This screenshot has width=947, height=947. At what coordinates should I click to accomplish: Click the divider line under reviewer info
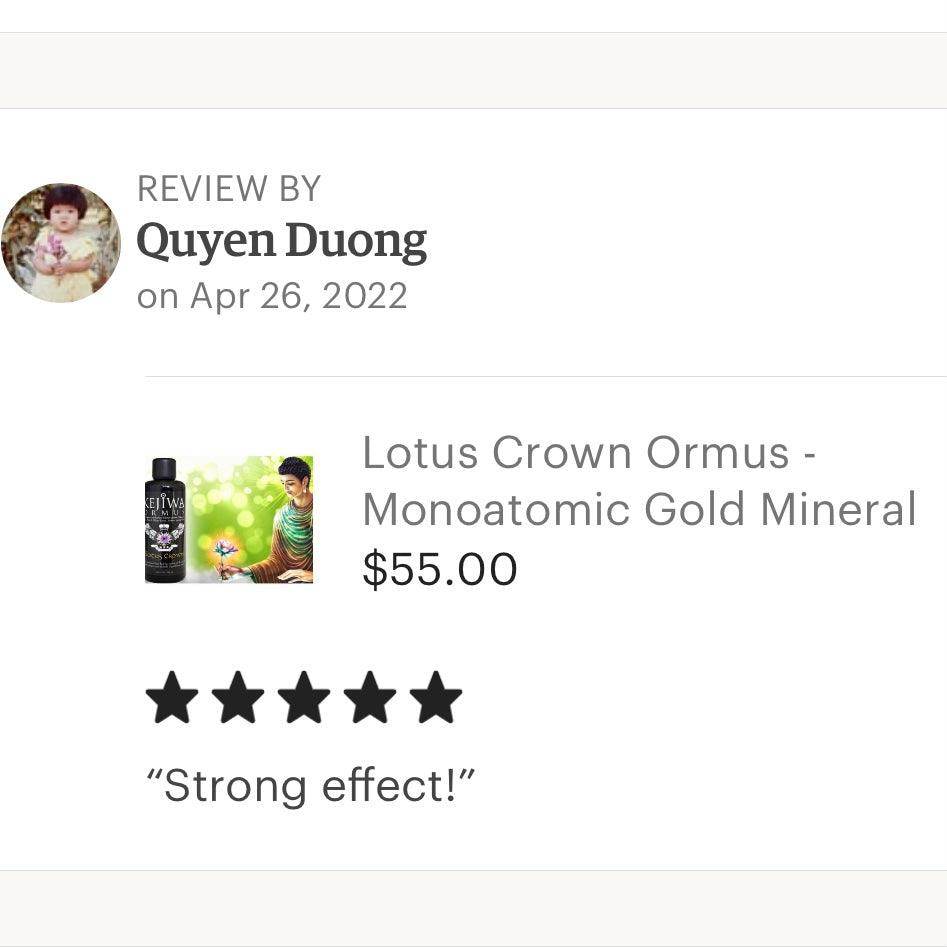(x=545, y=377)
